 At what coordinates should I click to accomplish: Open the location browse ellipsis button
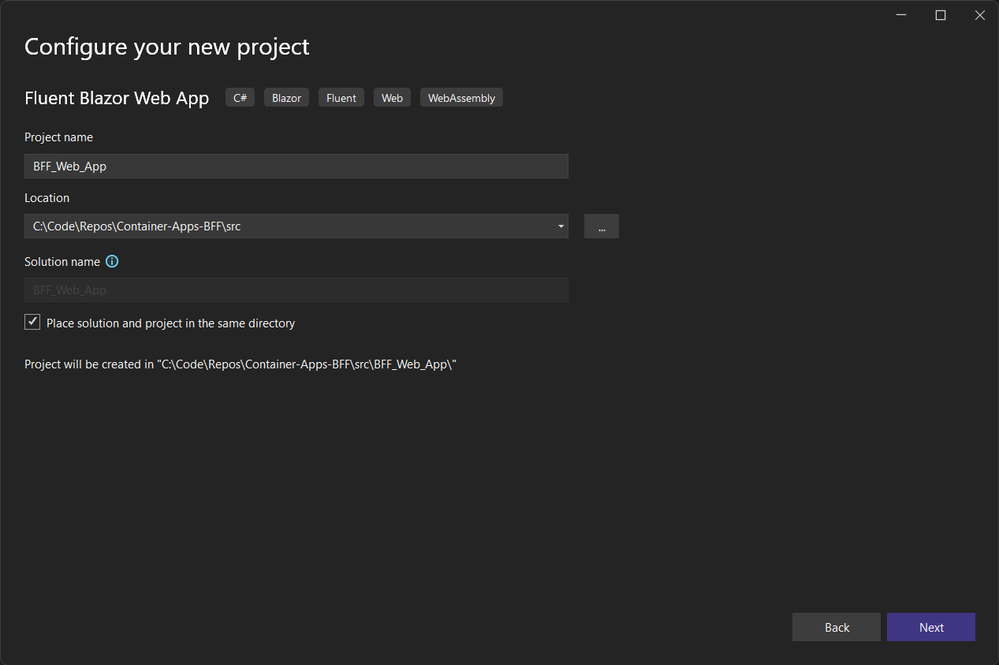tap(601, 226)
